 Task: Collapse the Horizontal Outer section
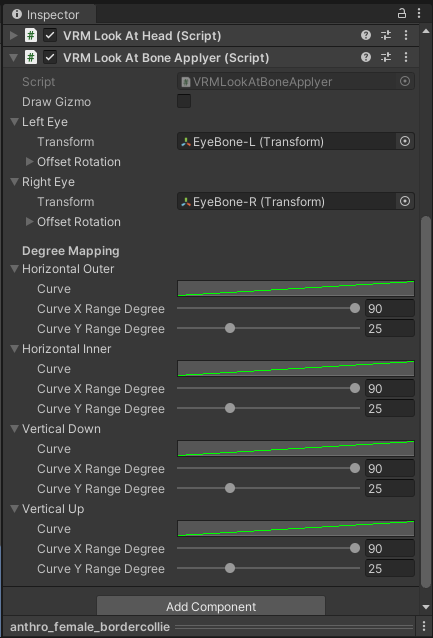(x=15, y=269)
